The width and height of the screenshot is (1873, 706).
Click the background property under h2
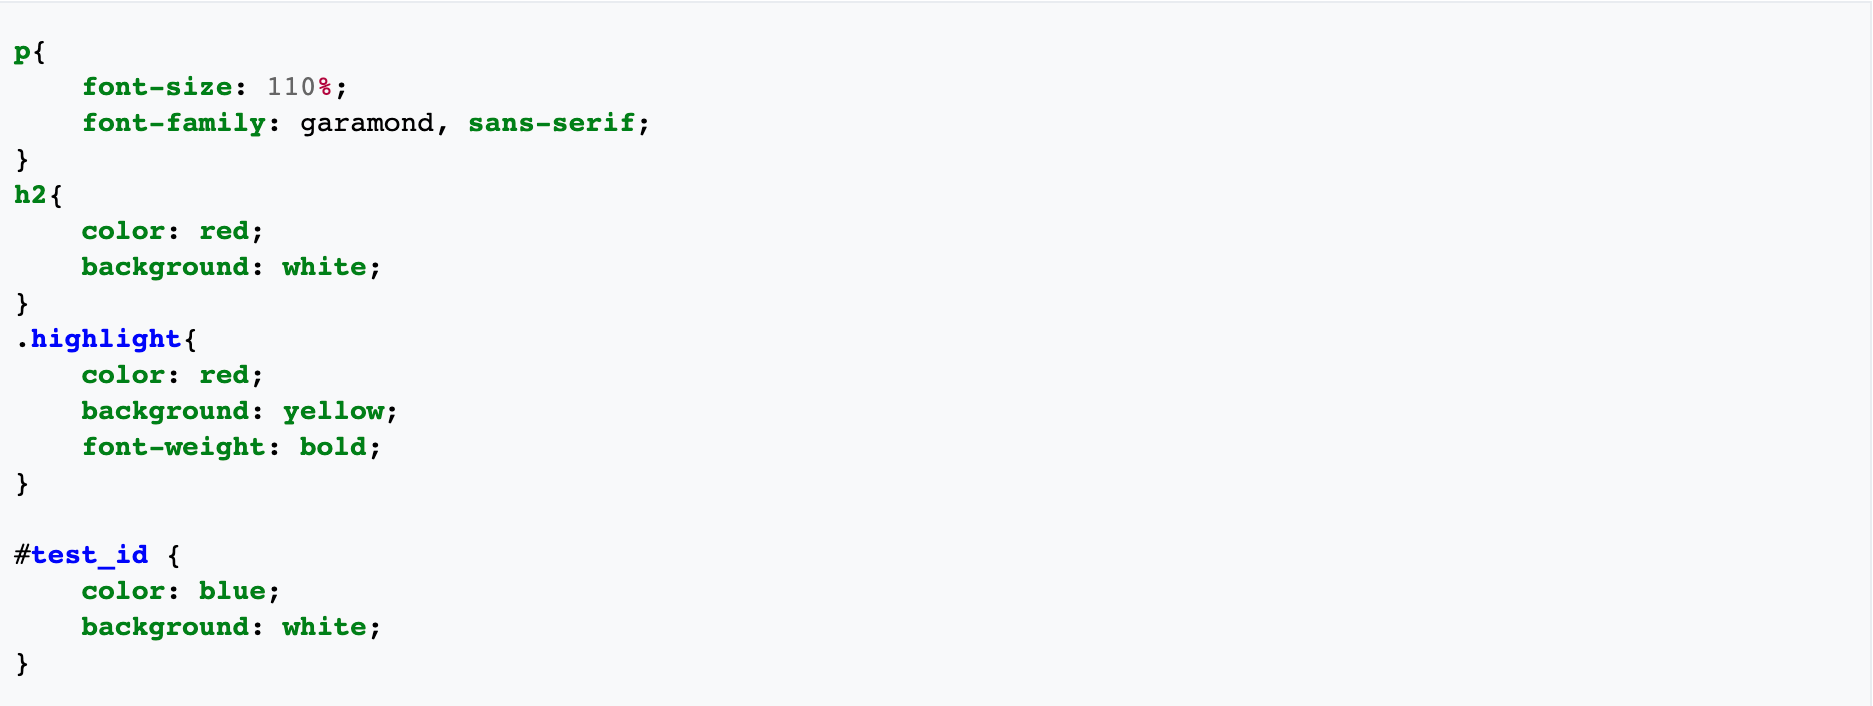click(x=165, y=267)
